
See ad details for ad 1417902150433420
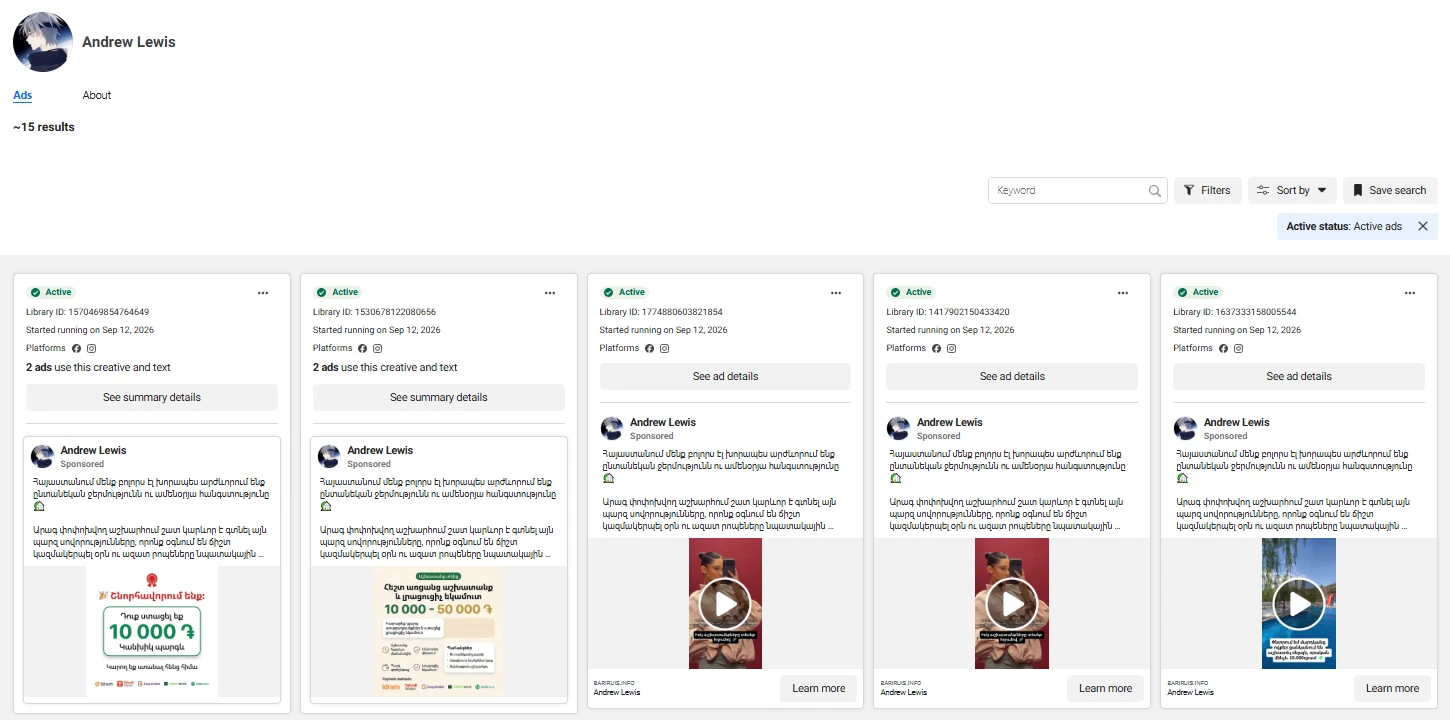(x=1012, y=376)
